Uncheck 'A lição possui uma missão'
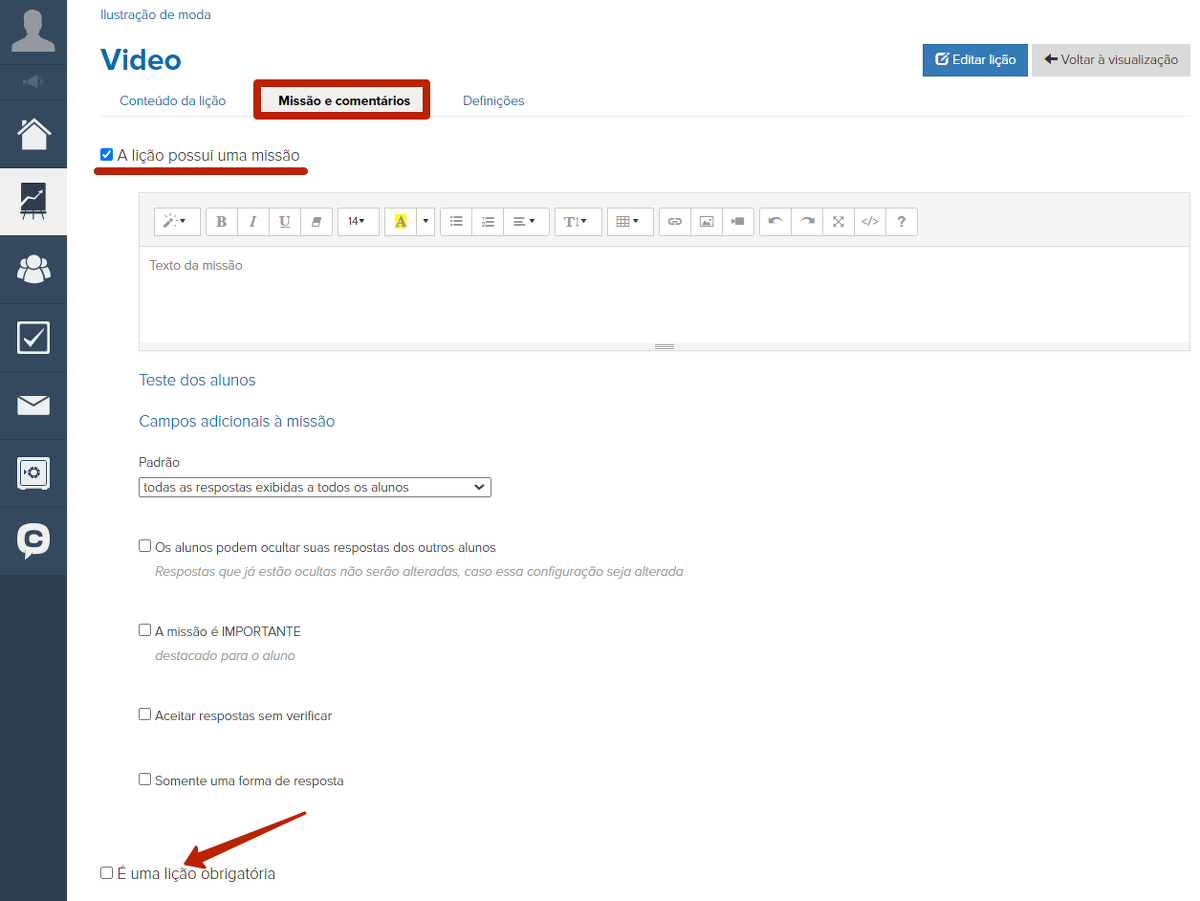Image resolution: width=1200 pixels, height=901 pixels. [107, 155]
